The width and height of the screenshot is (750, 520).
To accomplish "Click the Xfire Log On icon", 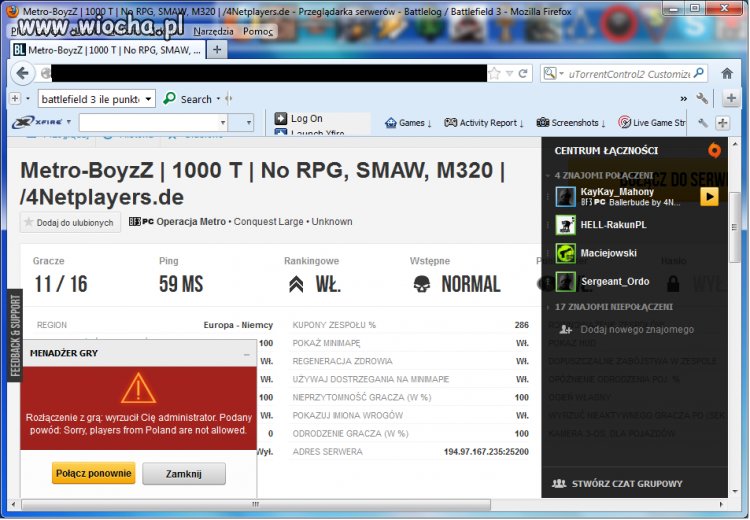I will [x=281, y=118].
